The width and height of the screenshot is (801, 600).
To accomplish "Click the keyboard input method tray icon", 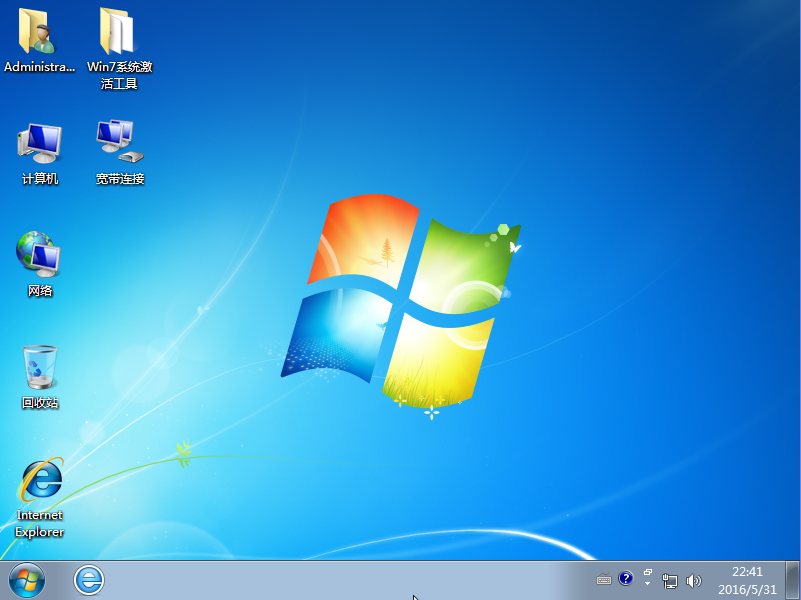I will pos(604,579).
